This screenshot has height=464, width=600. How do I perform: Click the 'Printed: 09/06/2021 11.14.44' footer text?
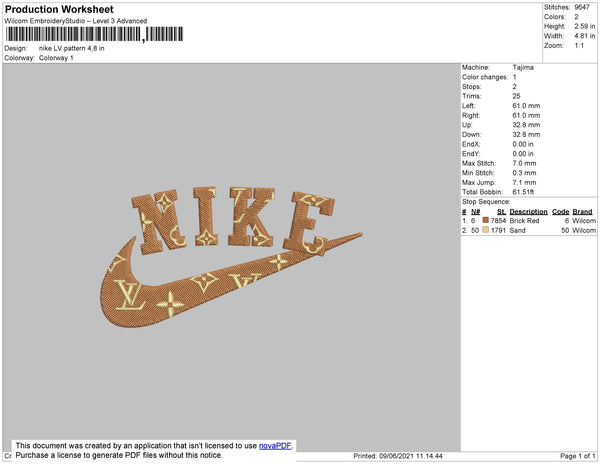tap(398, 456)
